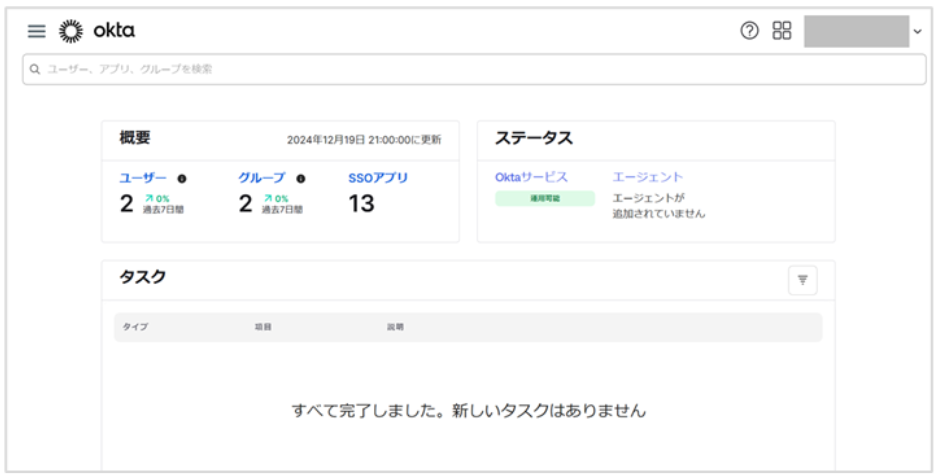934x475 pixels.
Task: Click info icon next to グループ
Action: (x=301, y=179)
